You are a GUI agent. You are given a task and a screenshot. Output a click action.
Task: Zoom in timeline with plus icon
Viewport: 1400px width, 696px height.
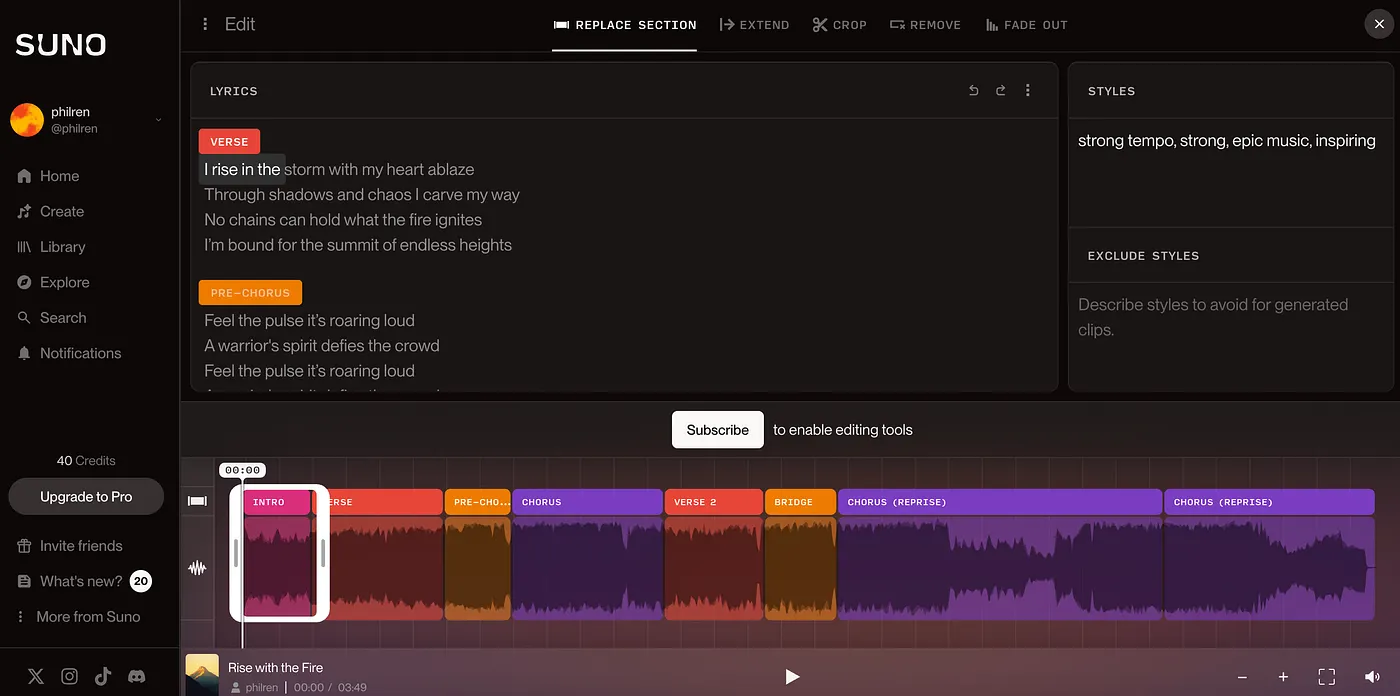[1283, 677]
